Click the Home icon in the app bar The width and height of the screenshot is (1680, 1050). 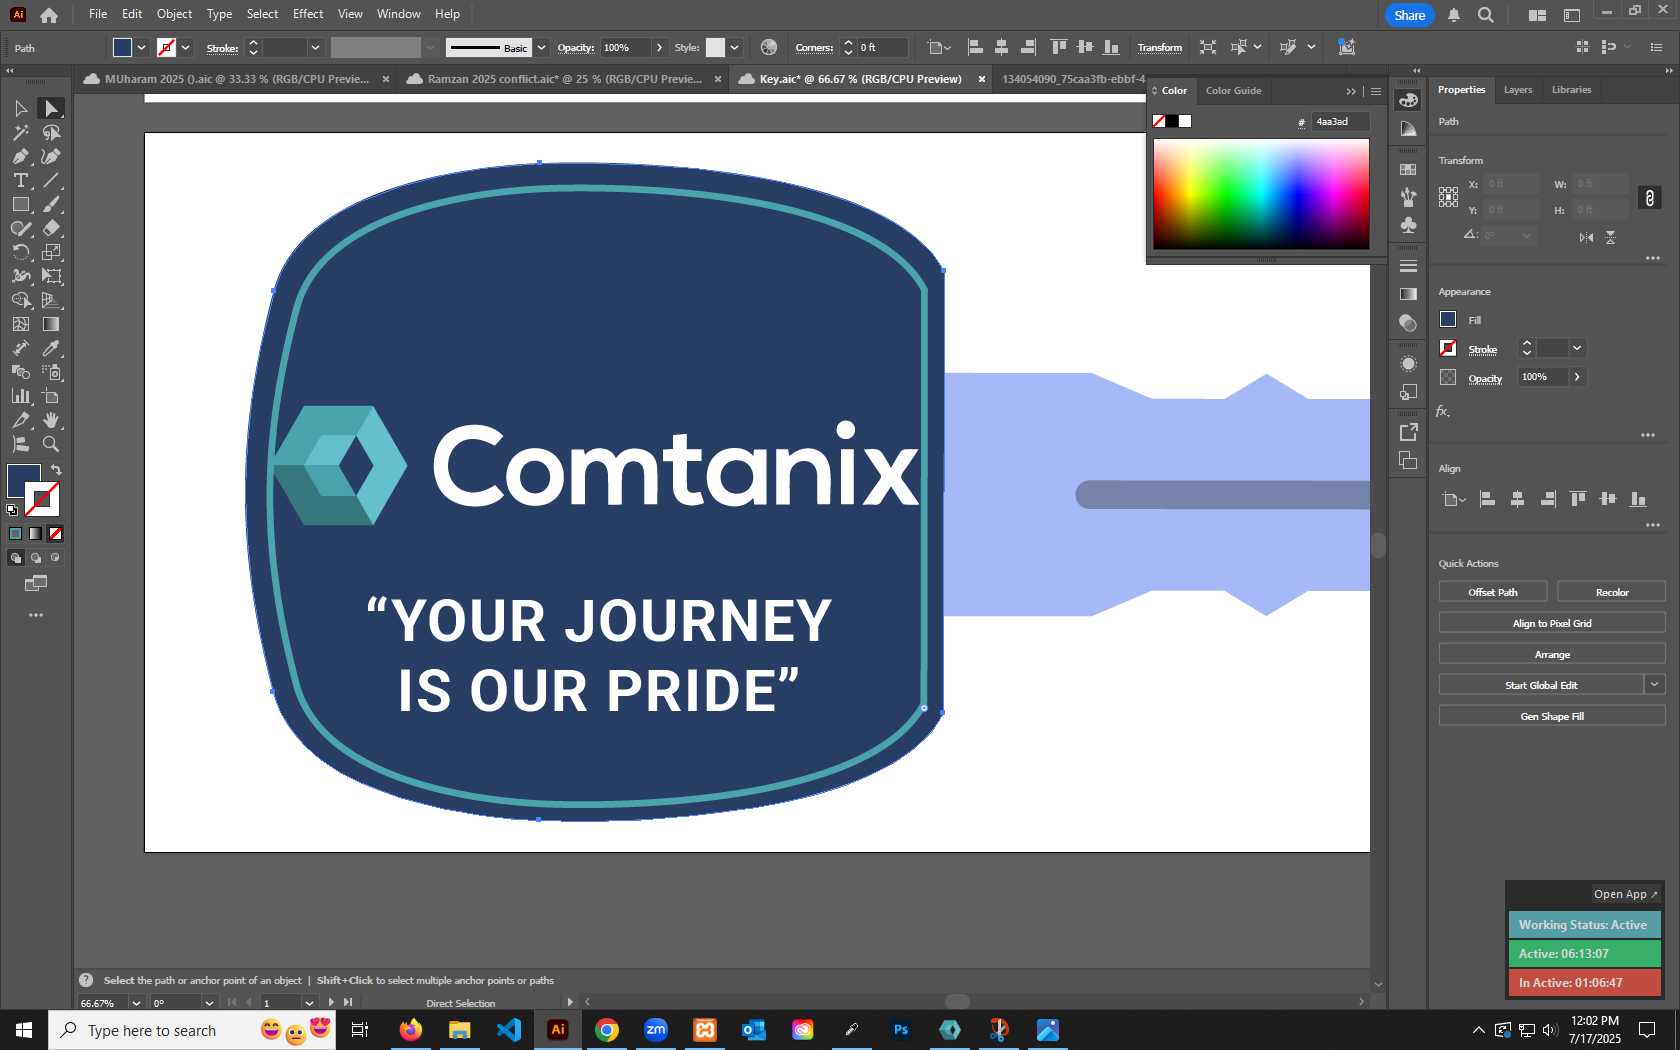pos(49,15)
